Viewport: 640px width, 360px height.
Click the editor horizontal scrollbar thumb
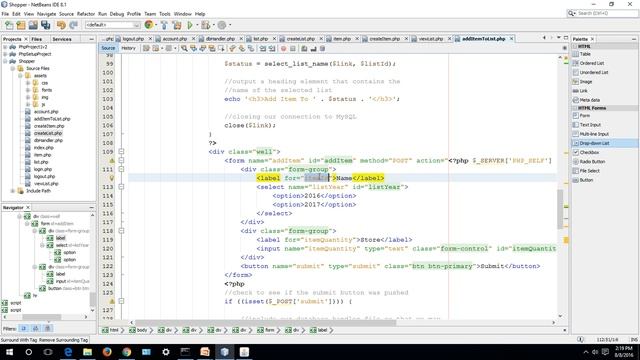tap(265, 322)
